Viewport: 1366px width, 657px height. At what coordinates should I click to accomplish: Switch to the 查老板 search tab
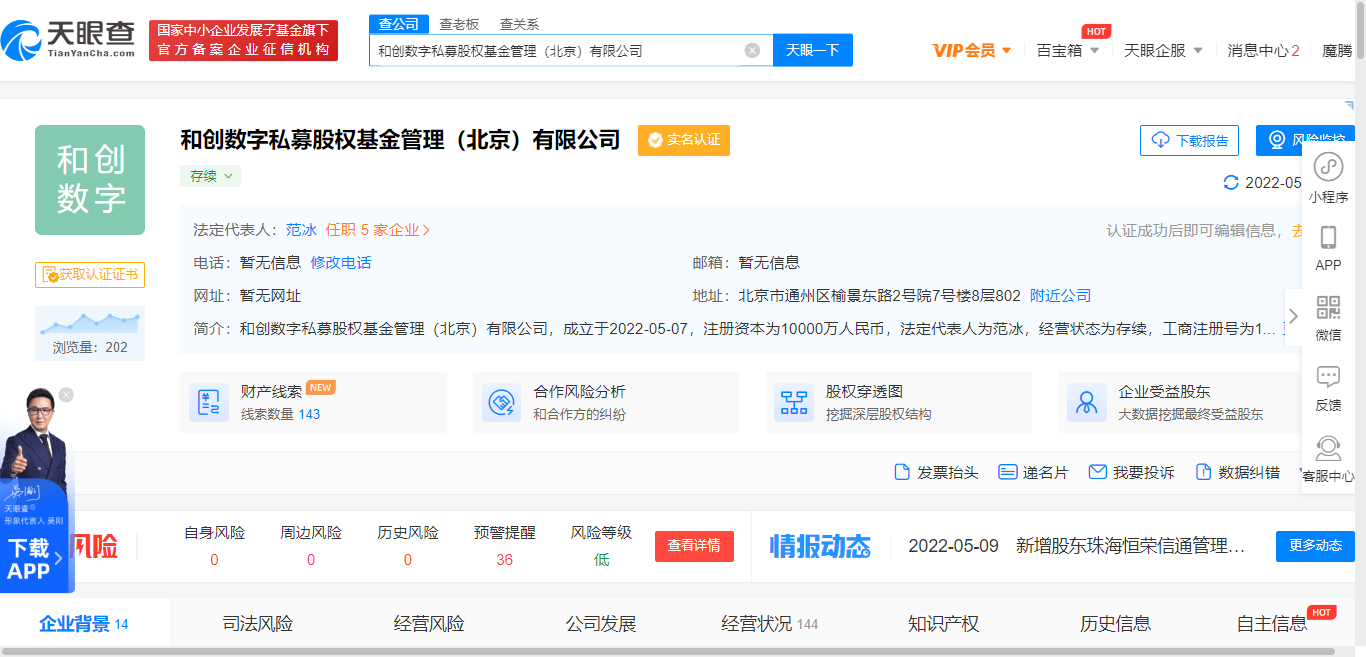458,22
